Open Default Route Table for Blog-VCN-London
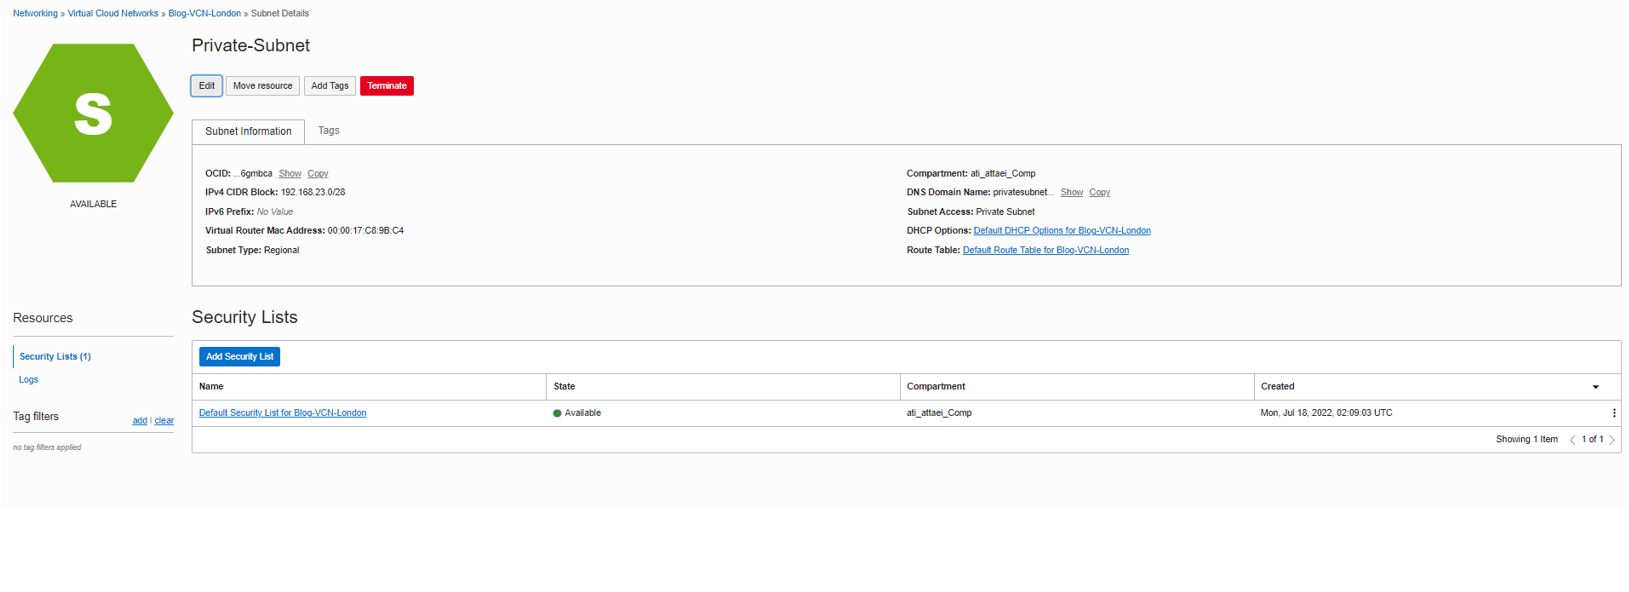The height and width of the screenshot is (592, 1629). [x=1045, y=251]
